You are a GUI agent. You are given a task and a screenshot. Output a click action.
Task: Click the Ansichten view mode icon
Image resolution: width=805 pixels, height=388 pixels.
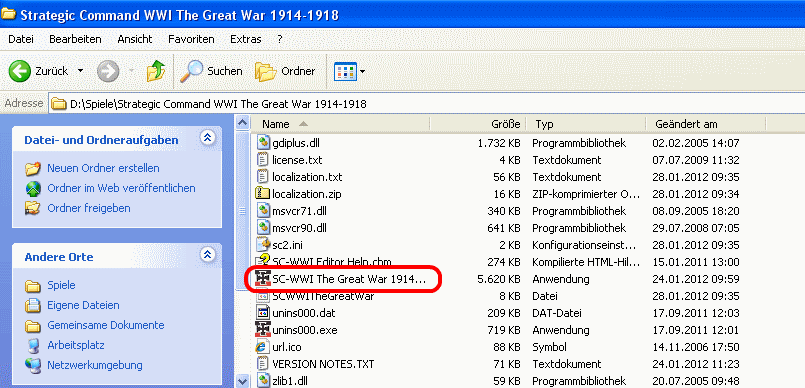pyautogui.click(x=345, y=71)
